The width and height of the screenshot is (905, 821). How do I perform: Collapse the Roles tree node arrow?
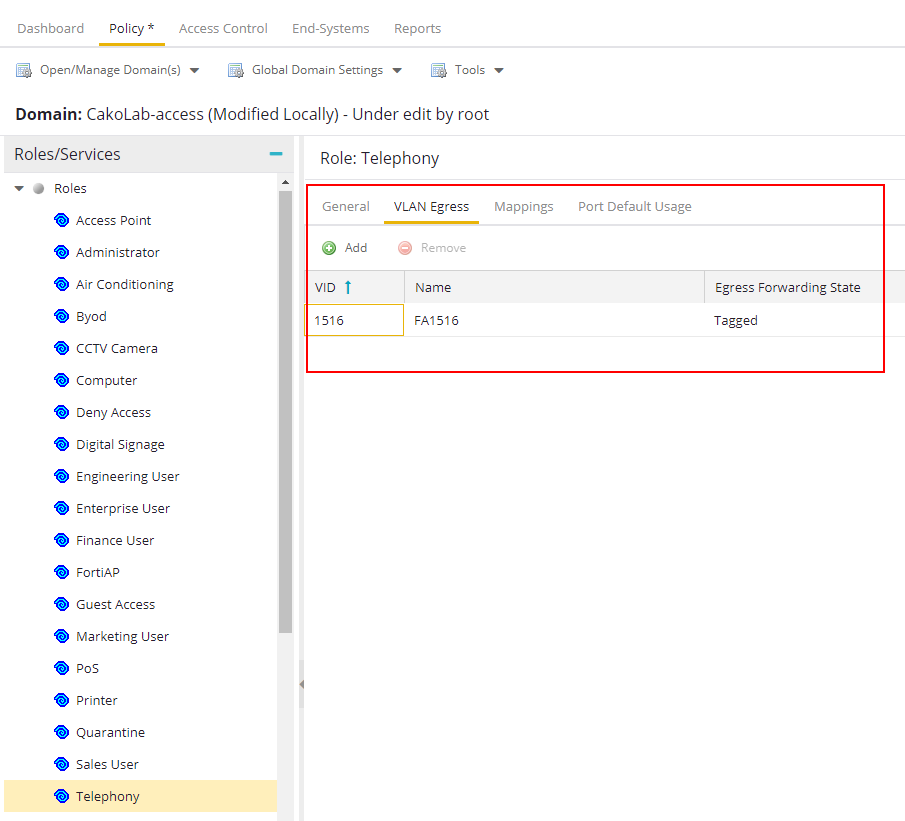[x=19, y=188]
